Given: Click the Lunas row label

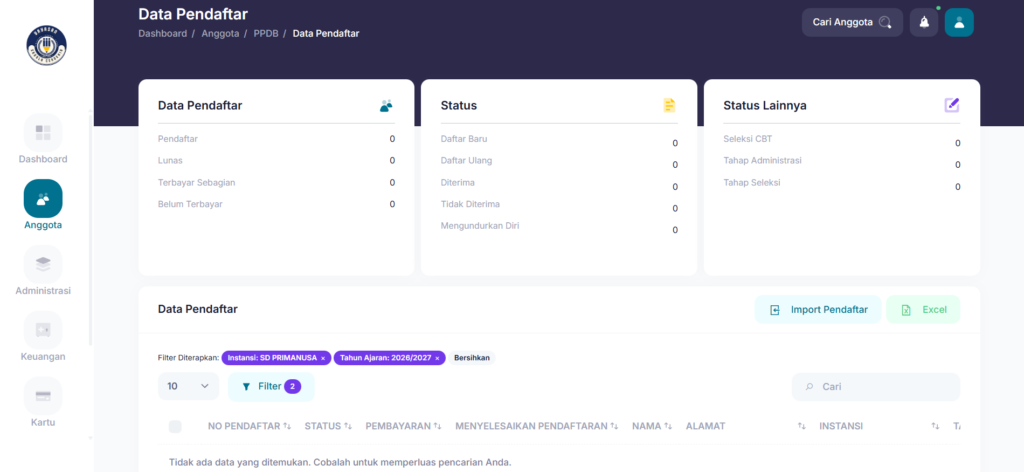Looking at the screenshot, I should [x=170, y=161].
